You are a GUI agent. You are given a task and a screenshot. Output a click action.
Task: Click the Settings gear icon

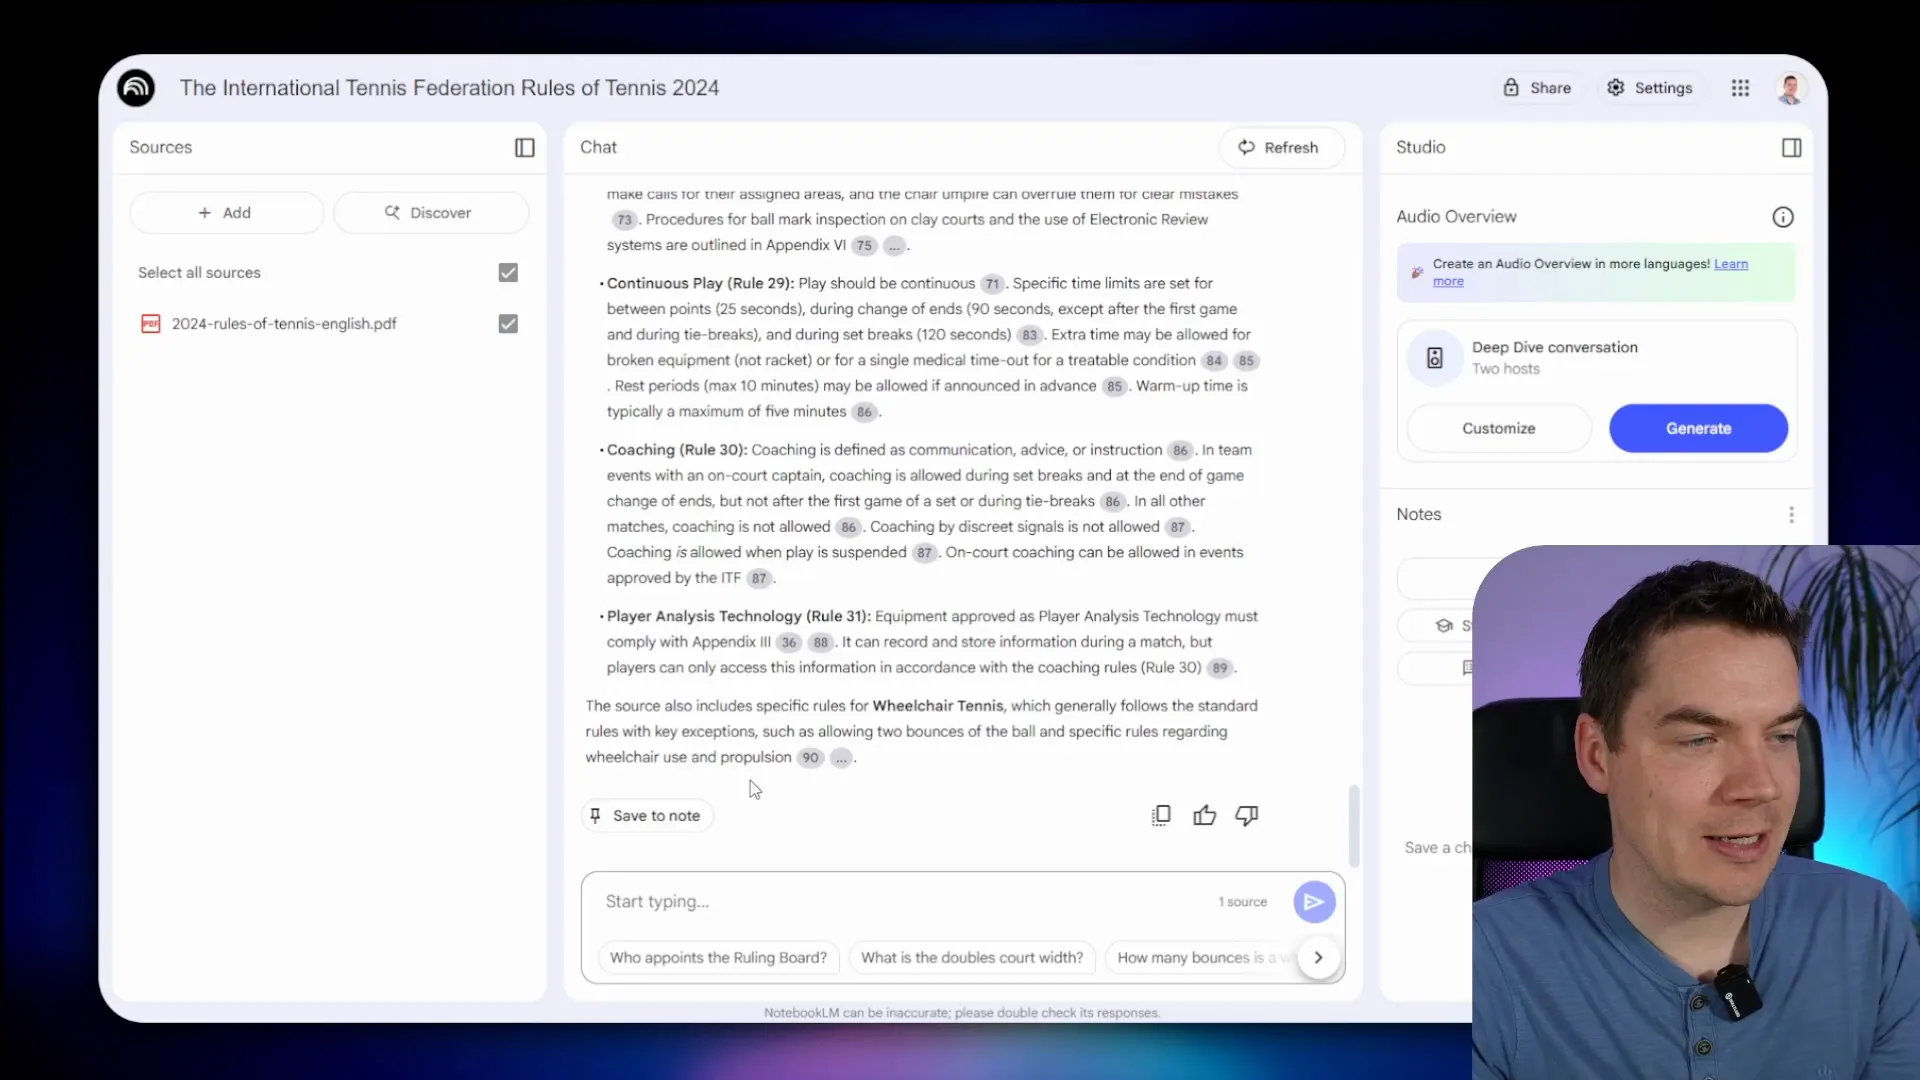(1616, 88)
